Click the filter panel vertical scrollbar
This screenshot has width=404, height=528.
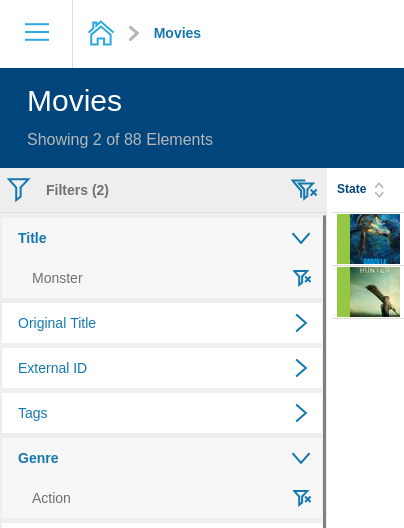coord(324,370)
